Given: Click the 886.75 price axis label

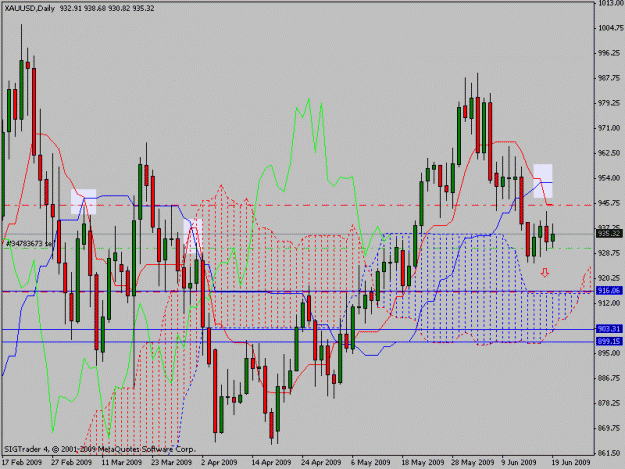Looking at the screenshot, I should (610, 378).
